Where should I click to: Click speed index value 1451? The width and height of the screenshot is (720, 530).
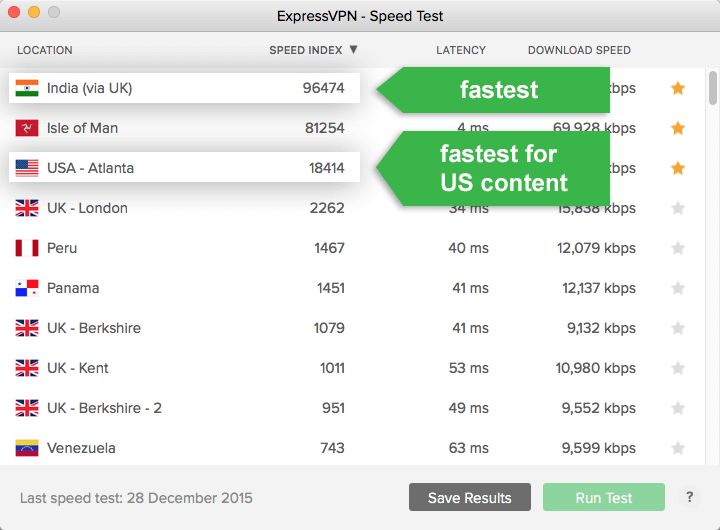tap(331, 288)
